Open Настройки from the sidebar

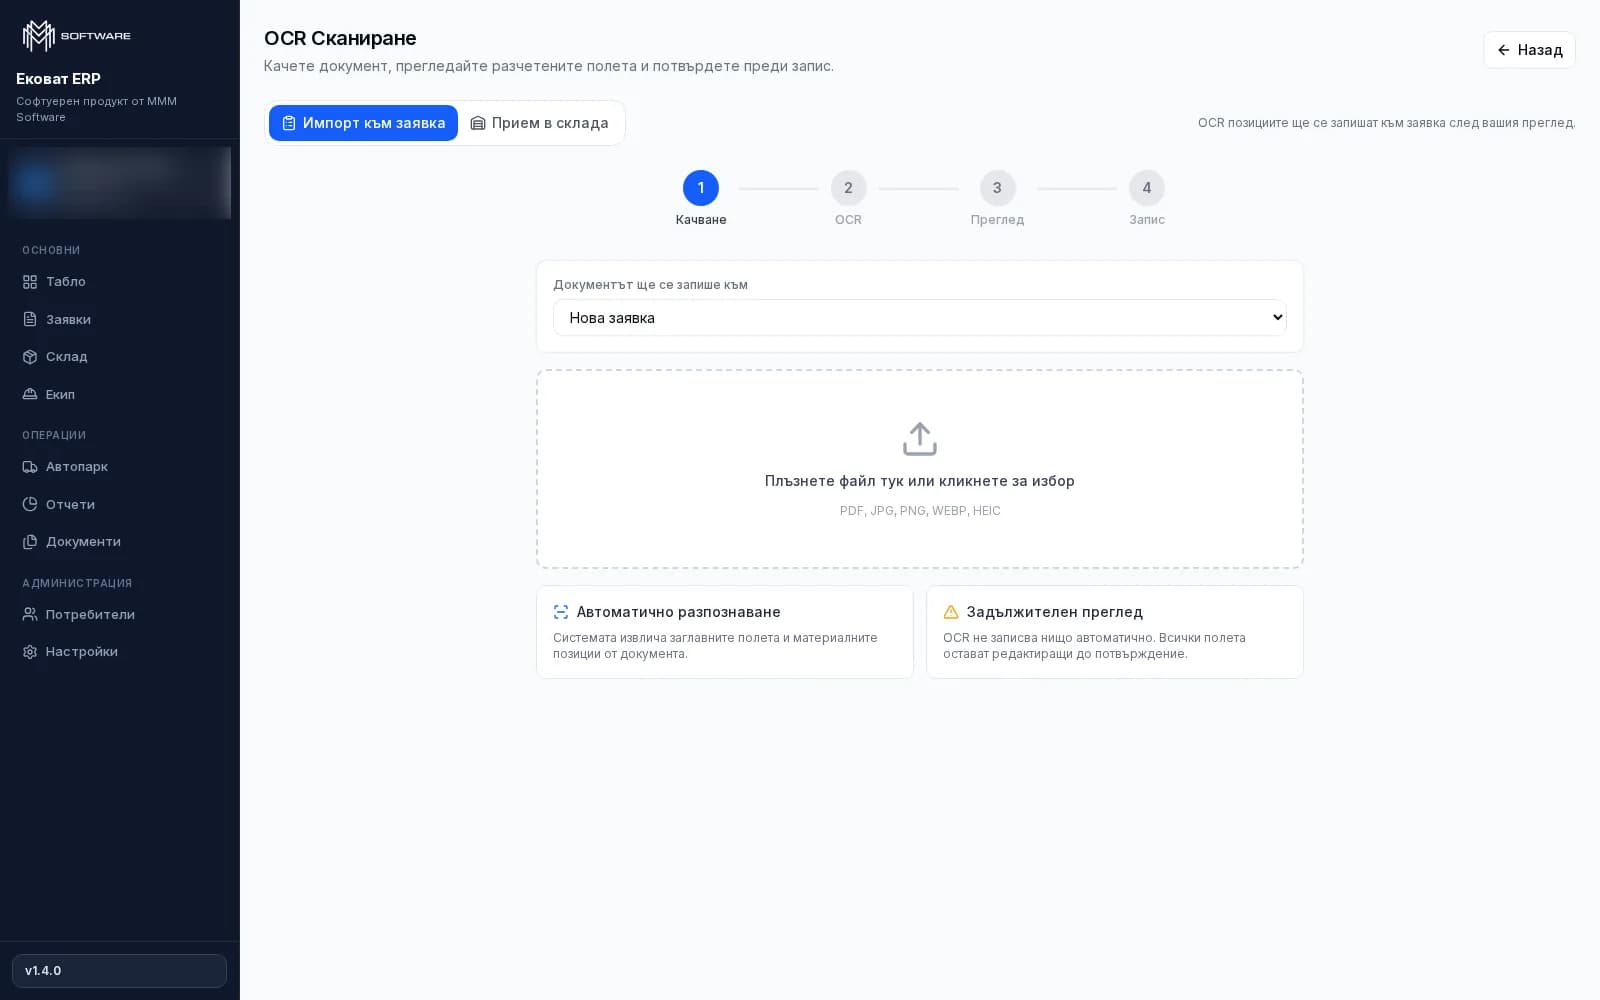click(x=120, y=652)
